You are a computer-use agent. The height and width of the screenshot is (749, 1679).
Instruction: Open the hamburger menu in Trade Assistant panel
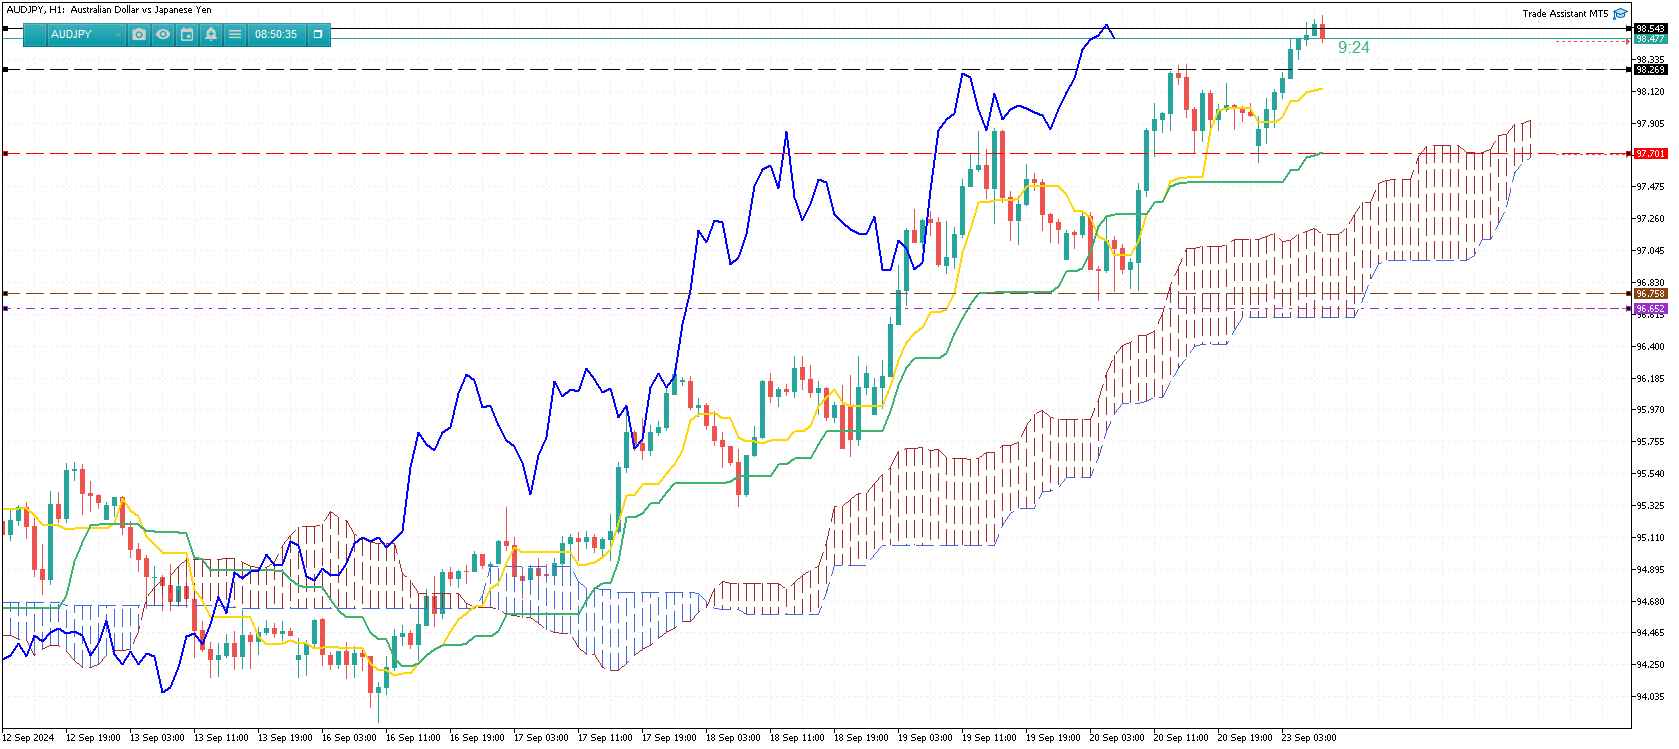tap(235, 34)
